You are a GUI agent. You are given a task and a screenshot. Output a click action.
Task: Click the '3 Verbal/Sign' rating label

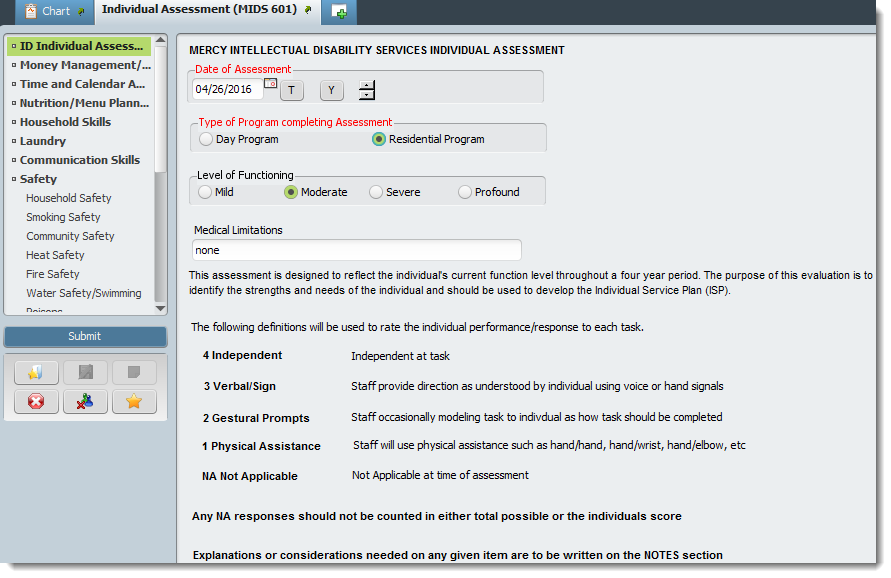click(x=240, y=386)
